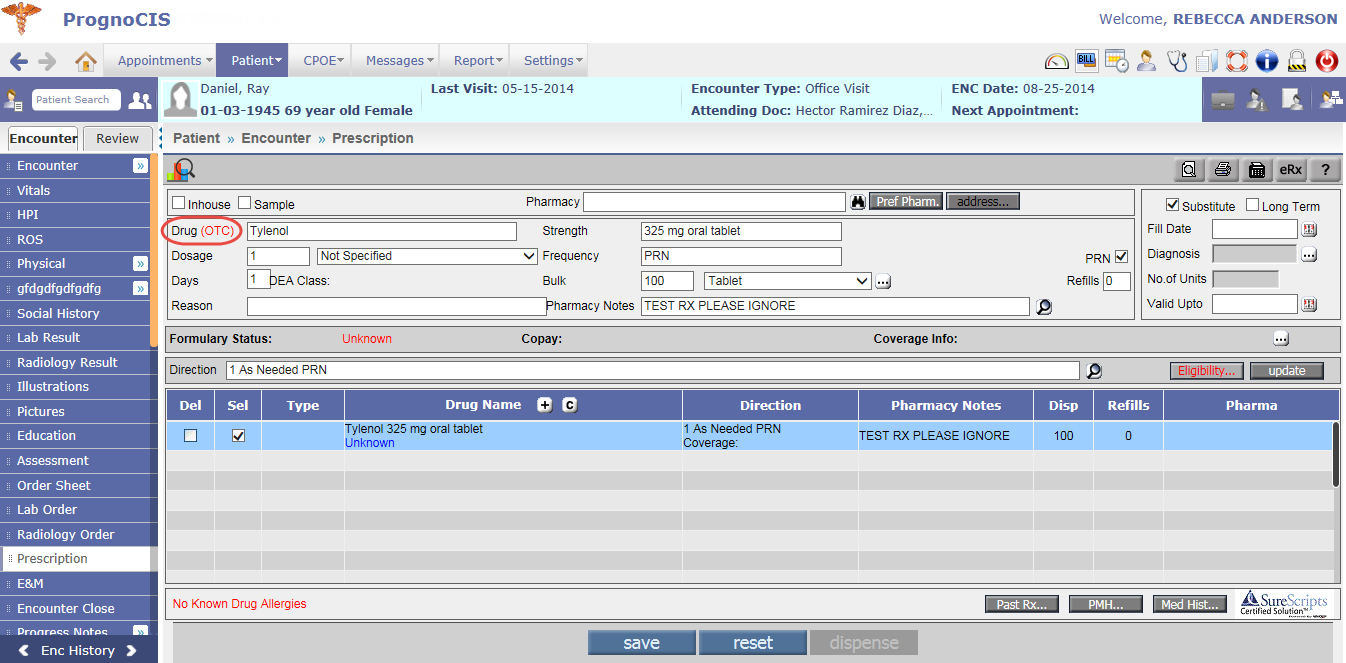Image resolution: width=1346 pixels, height=663 pixels.
Task: Toggle the Inhouse checkbox
Action: click(x=179, y=203)
